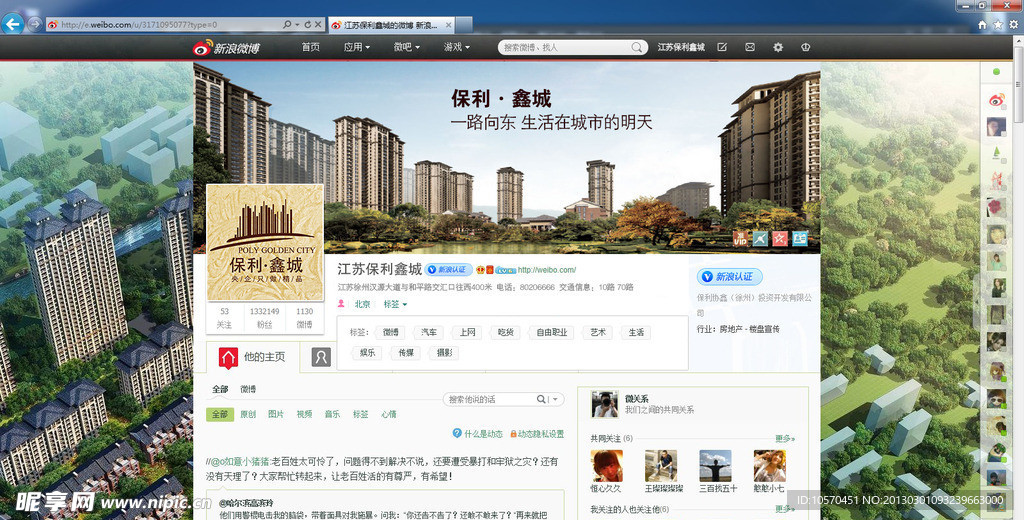This screenshot has width=1024, height=520.
Task: Open 王璨璨璨璨 avatar in 共同关注
Action: [661, 465]
